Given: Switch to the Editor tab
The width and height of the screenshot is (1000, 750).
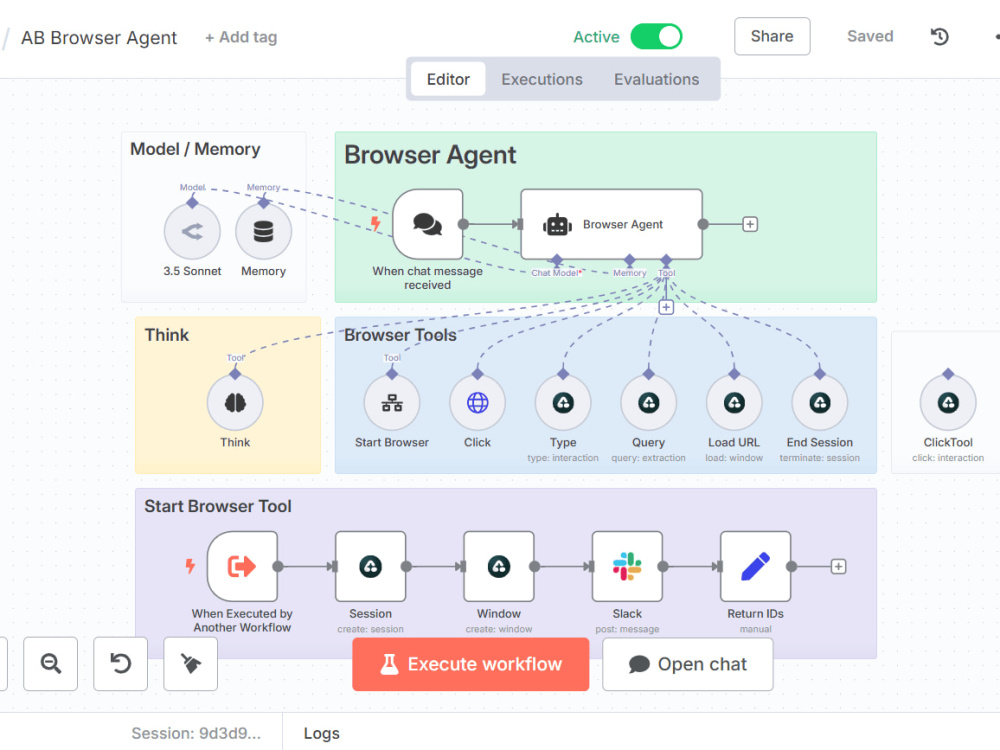Looking at the screenshot, I should pos(448,79).
